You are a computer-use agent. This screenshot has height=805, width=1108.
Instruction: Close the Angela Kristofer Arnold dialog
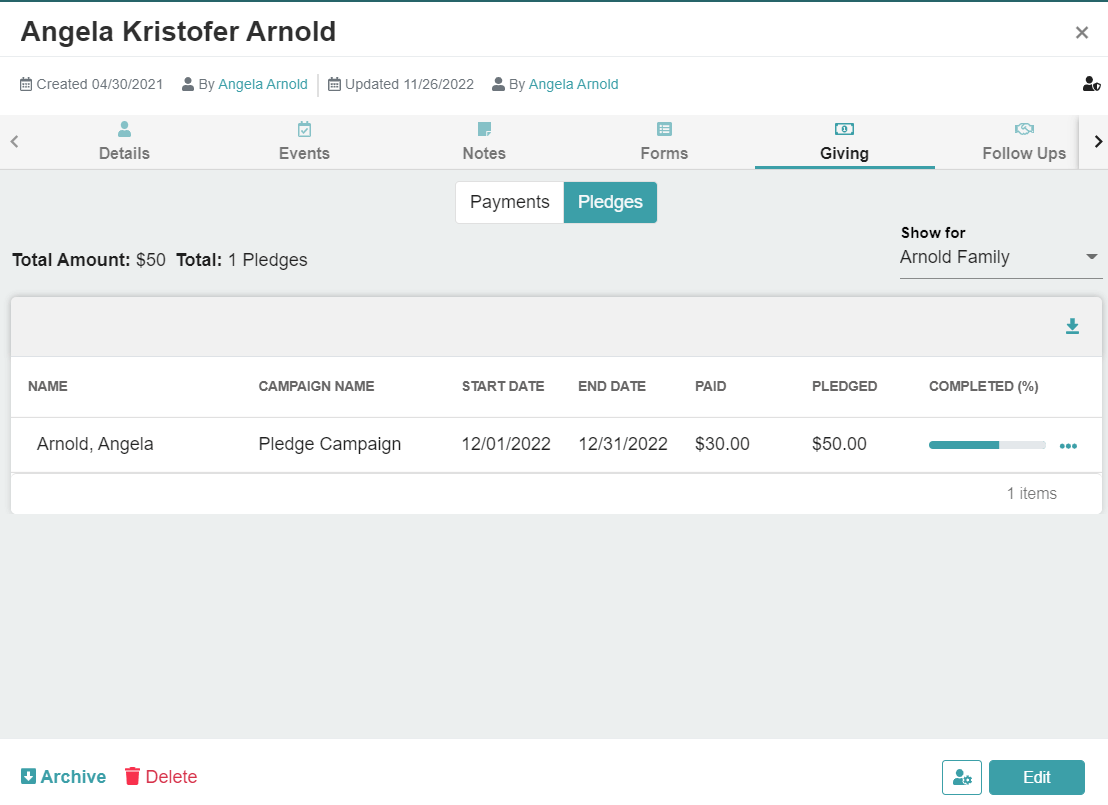pyautogui.click(x=1081, y=33)
